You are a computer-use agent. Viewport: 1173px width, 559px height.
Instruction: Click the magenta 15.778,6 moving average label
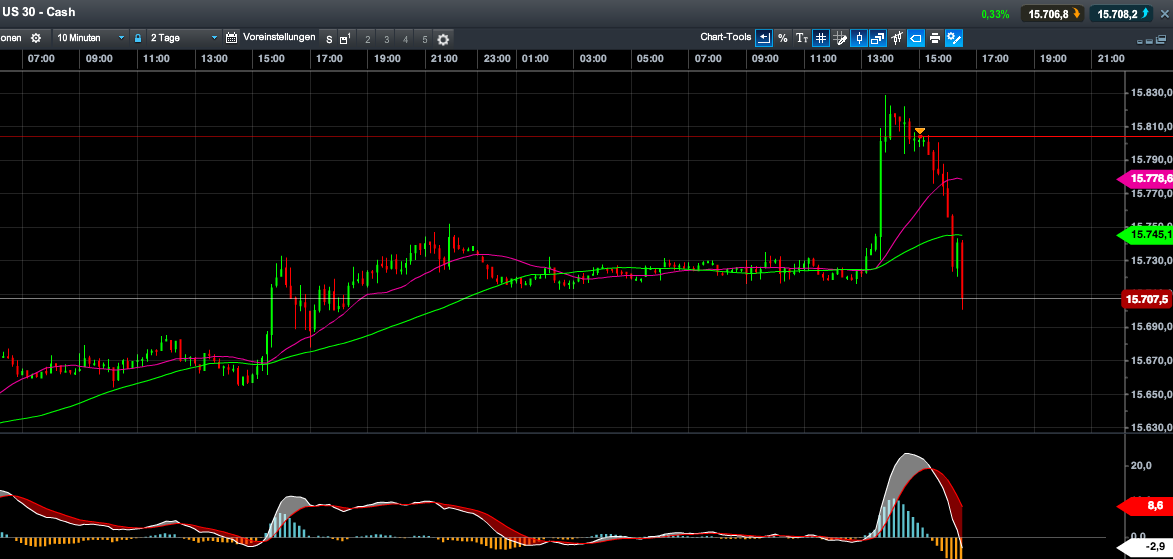1145,179
